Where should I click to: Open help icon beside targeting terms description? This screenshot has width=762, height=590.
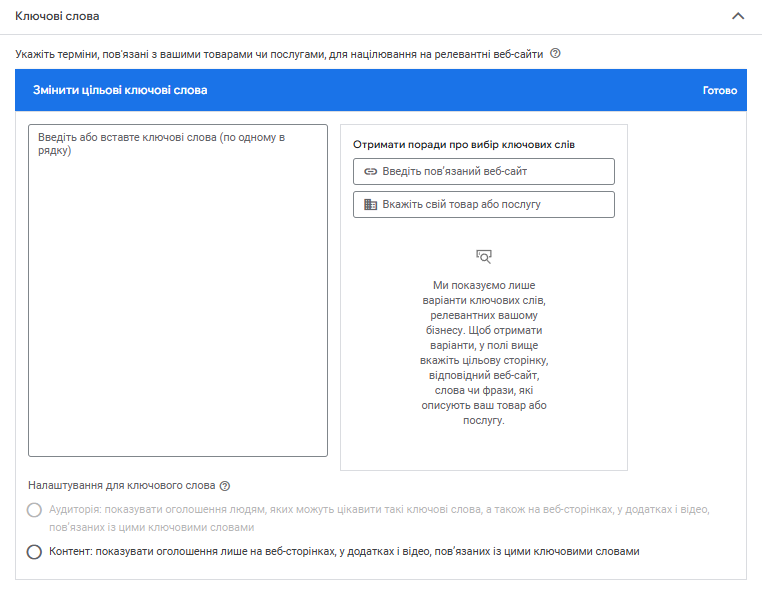point(555,54)
